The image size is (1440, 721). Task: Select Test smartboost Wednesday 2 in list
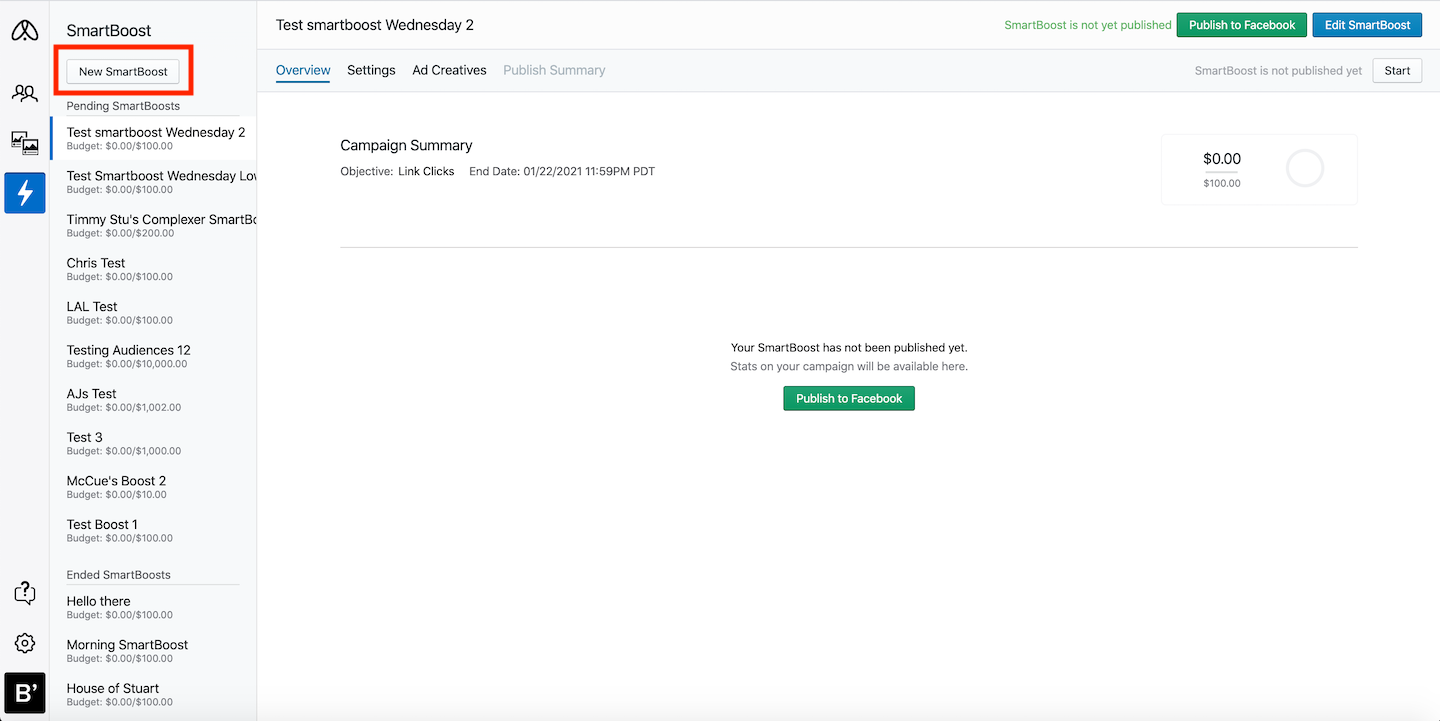(x=153, y=138)
